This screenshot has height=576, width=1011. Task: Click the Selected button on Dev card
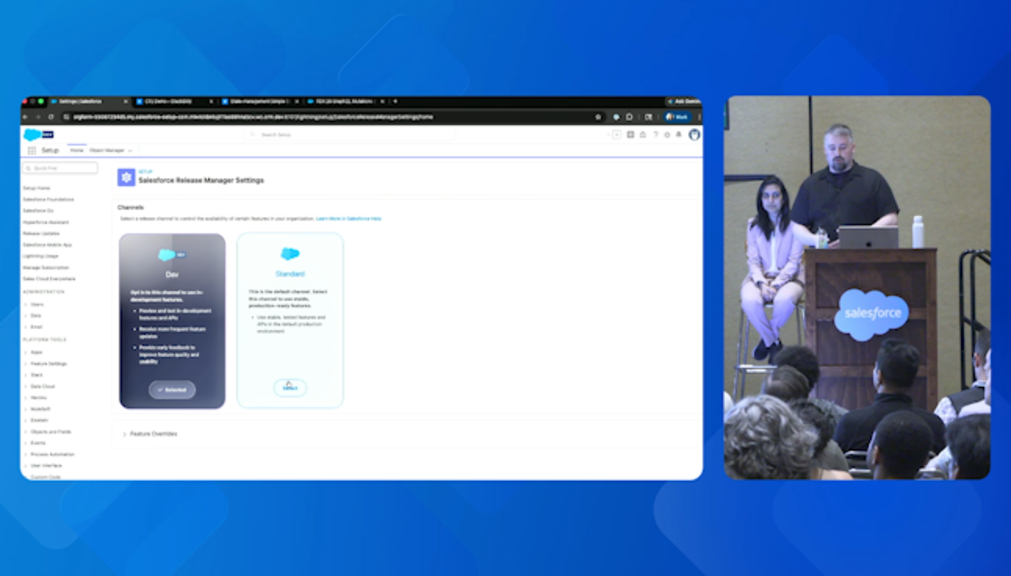(x=172, y=389)
